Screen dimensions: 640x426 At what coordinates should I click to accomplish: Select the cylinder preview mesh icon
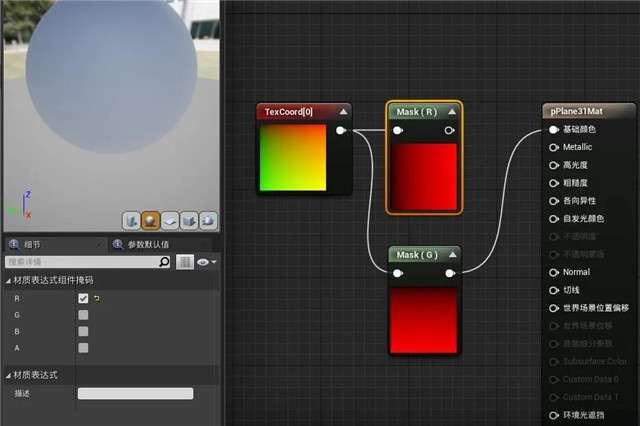(131, 220)
